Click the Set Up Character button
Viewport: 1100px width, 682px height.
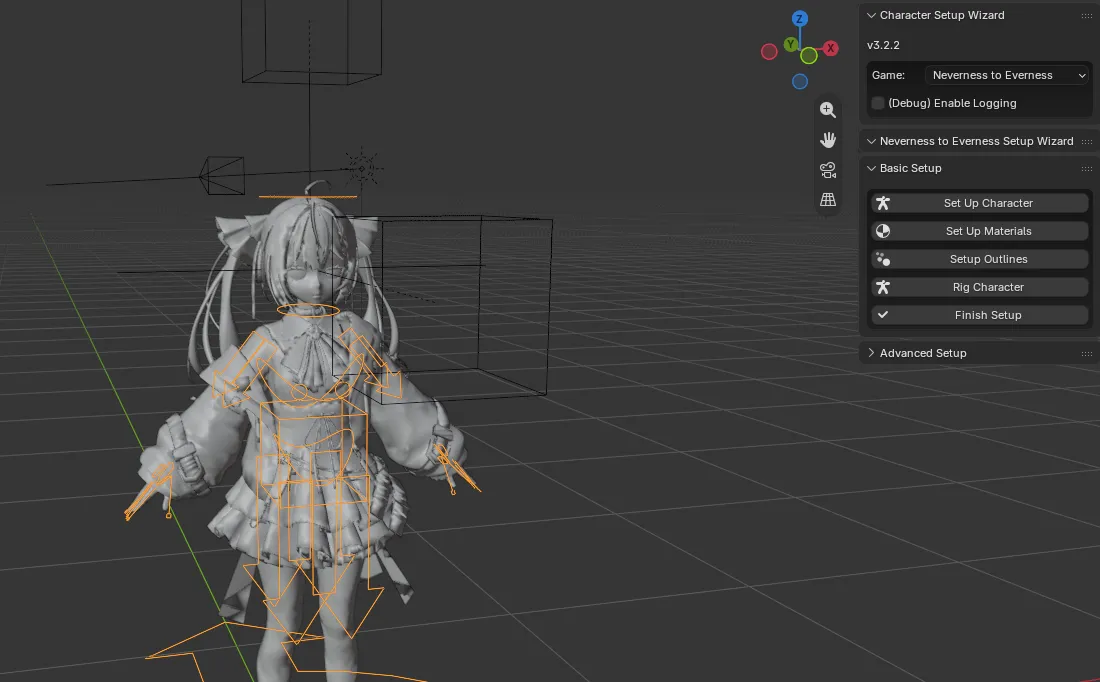click(980, 203)
